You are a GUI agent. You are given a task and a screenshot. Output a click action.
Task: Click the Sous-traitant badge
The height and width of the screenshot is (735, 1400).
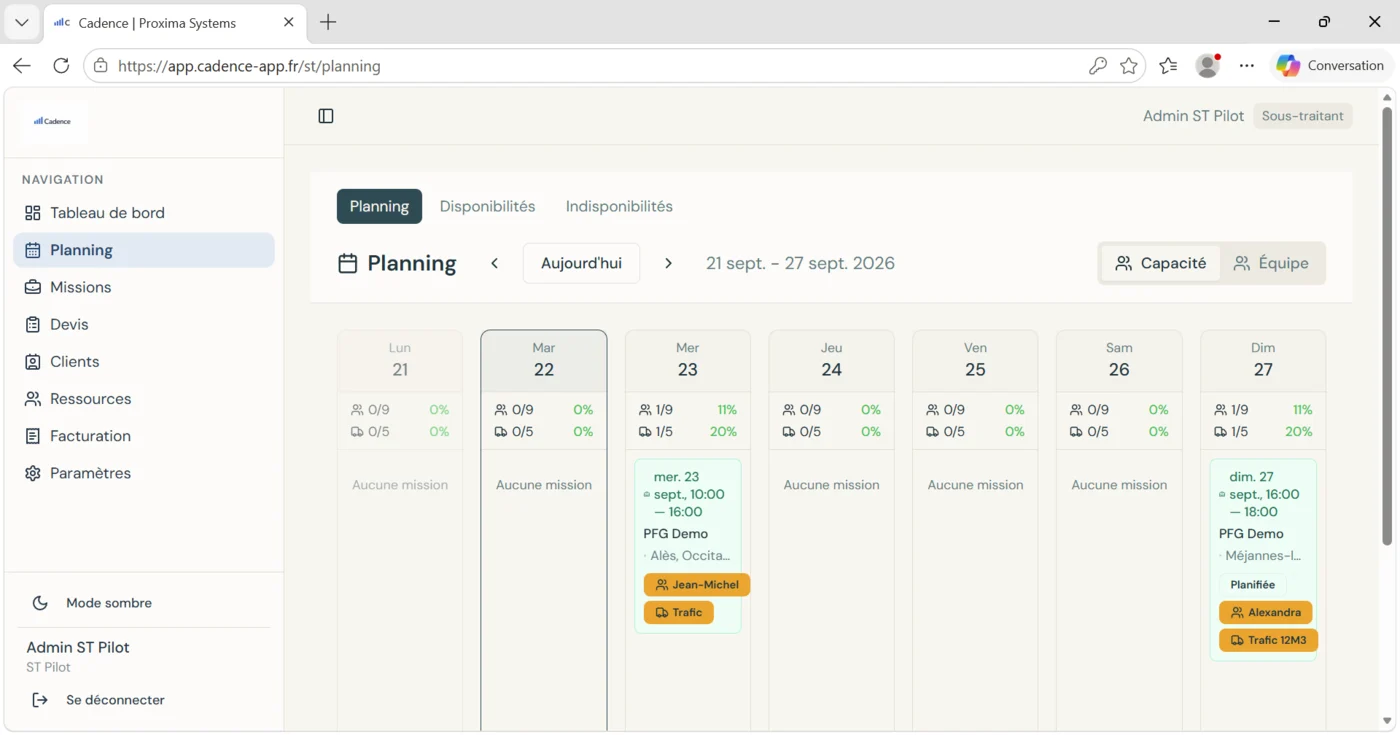click(1302, 116)
